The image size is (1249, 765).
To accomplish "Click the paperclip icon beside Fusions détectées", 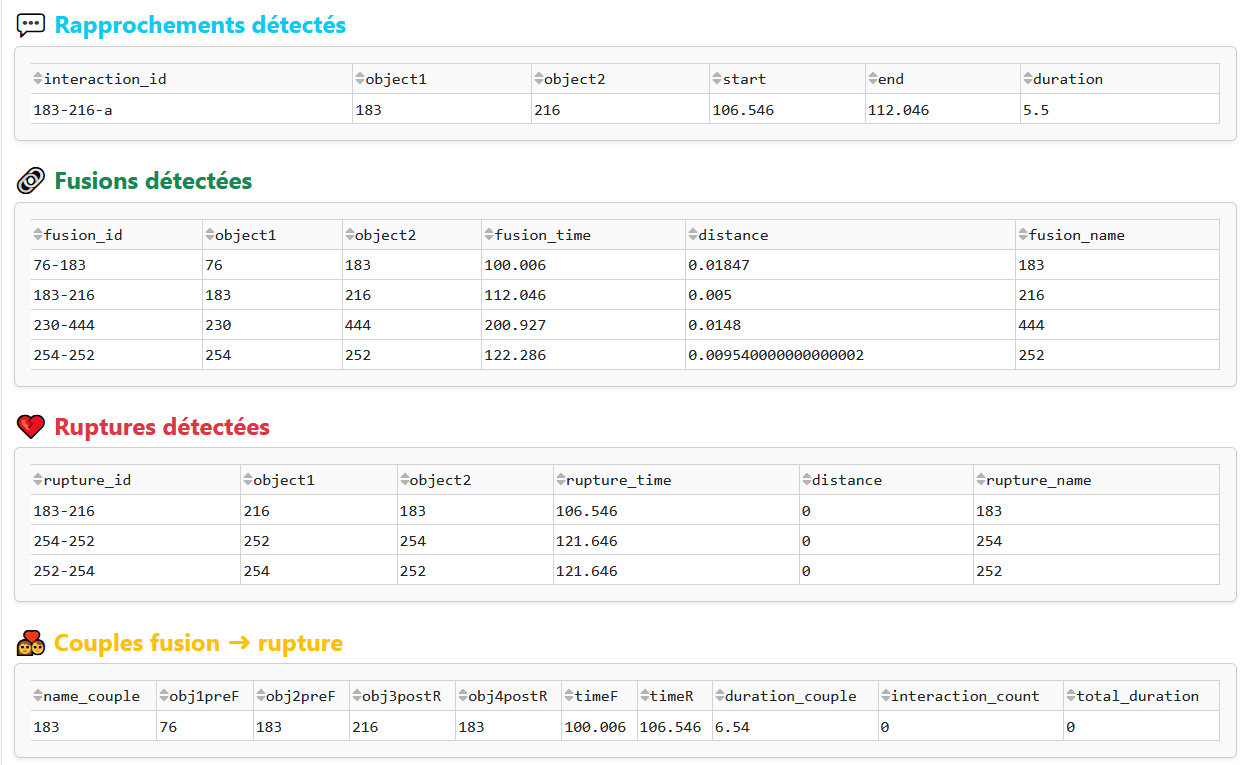I will 31,181.
